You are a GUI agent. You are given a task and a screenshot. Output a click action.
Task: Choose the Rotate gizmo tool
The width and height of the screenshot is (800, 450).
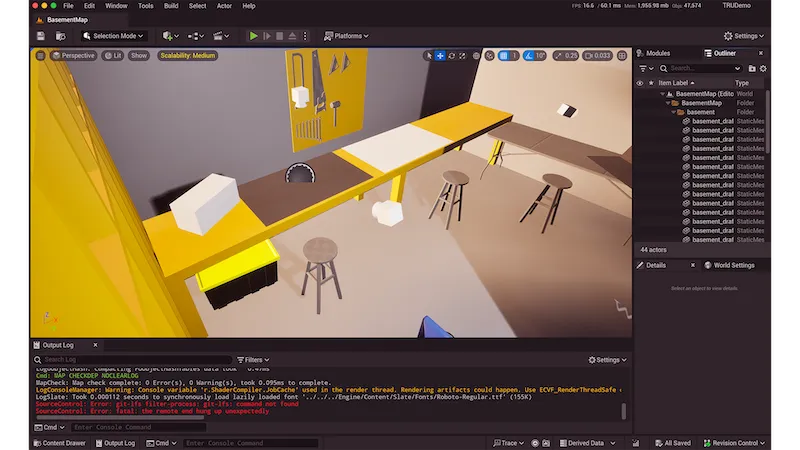click(x=452, y=56)
